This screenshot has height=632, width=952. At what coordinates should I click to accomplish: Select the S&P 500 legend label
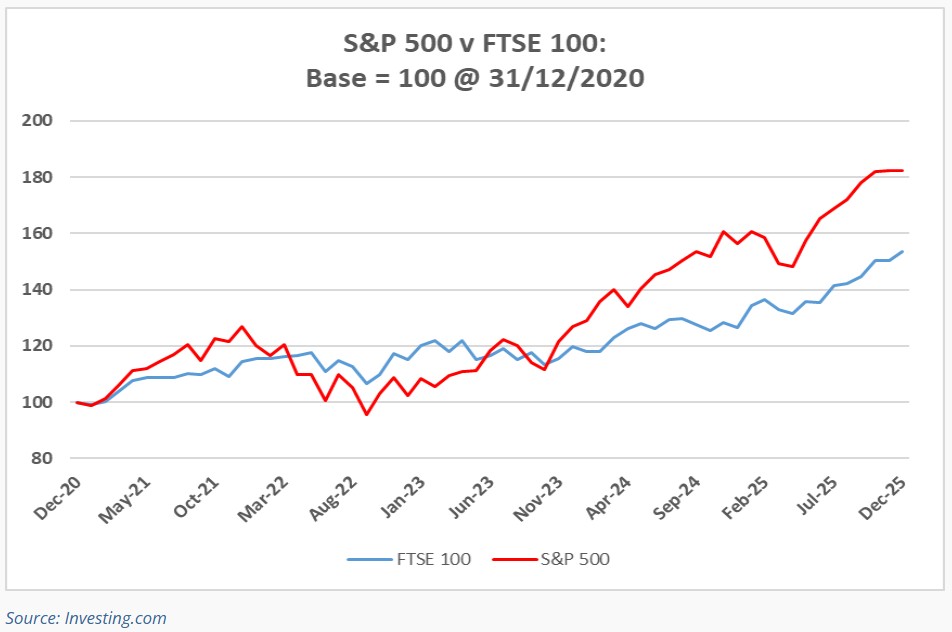pyautogui.click(x=575, y=560)
